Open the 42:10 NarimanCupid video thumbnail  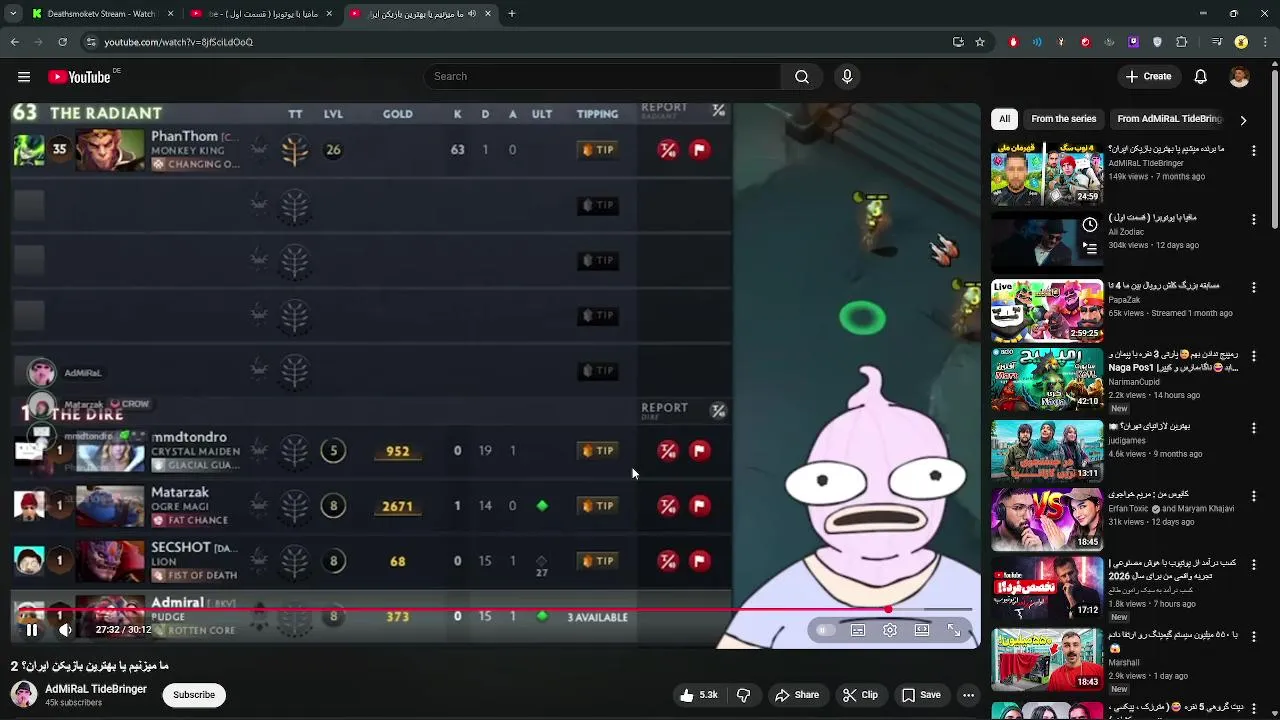[x=1047, y=380]
